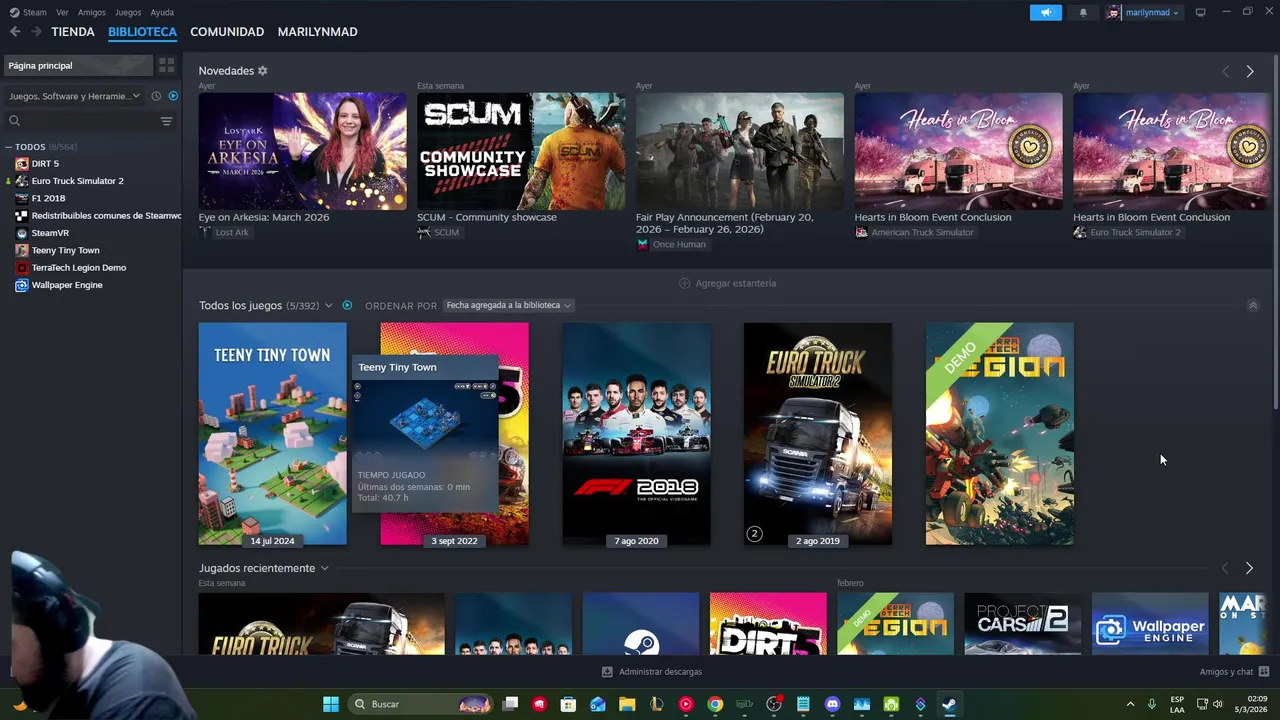1280x720 pixels.
Task: Click the Lost Ark tag icon under news
Action: [205, 232]
